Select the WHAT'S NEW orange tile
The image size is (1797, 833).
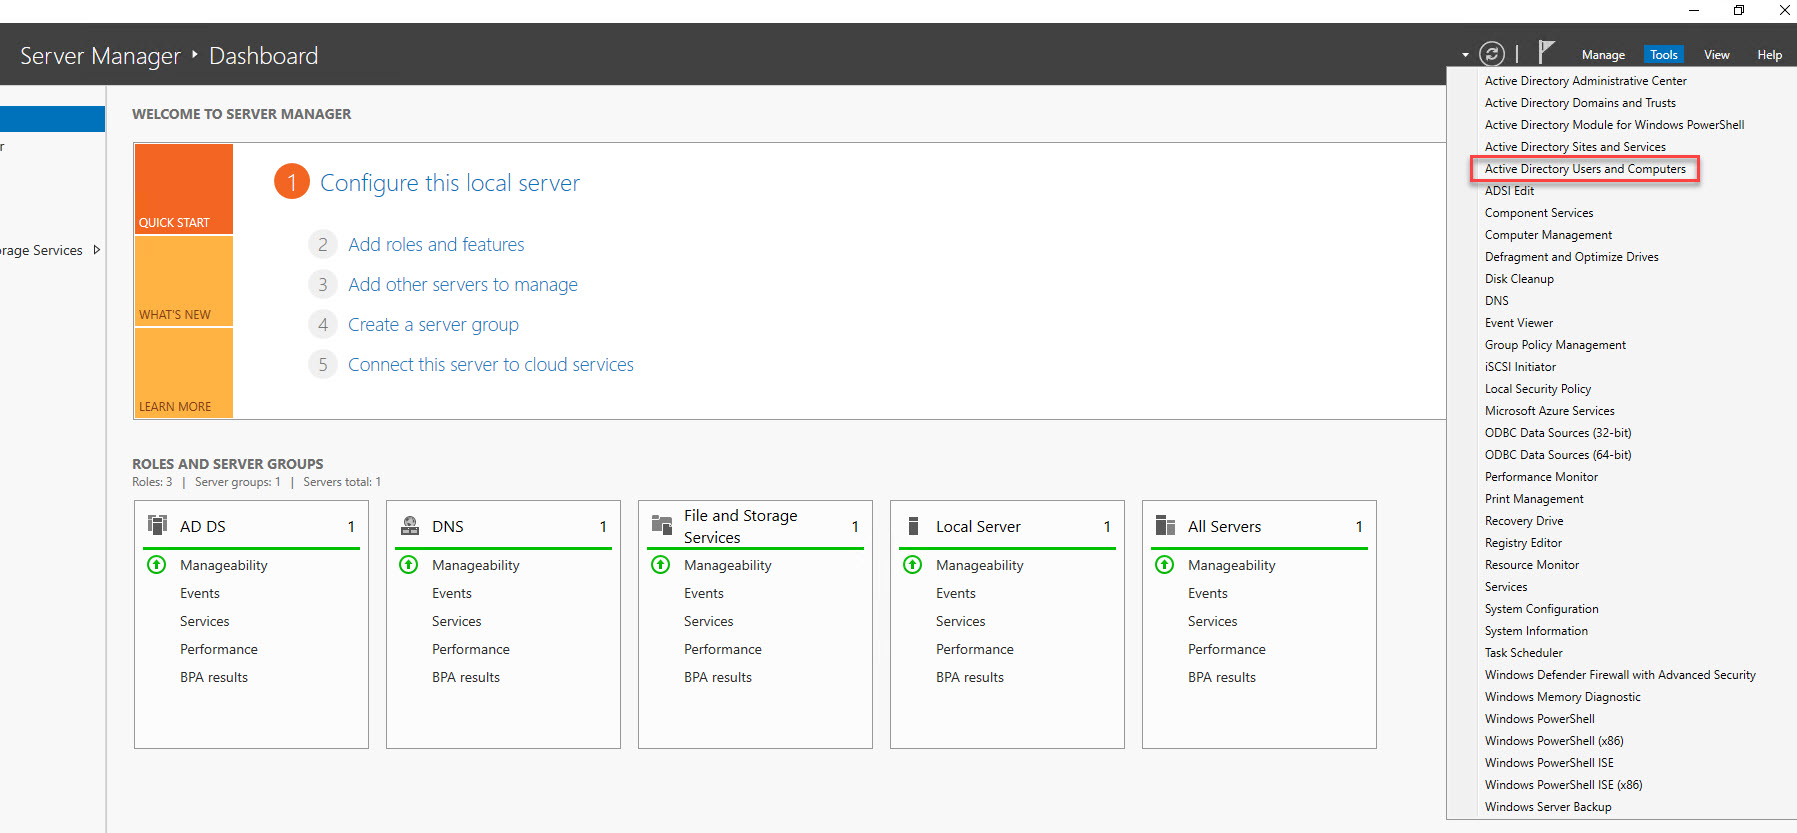click(184, 282)
